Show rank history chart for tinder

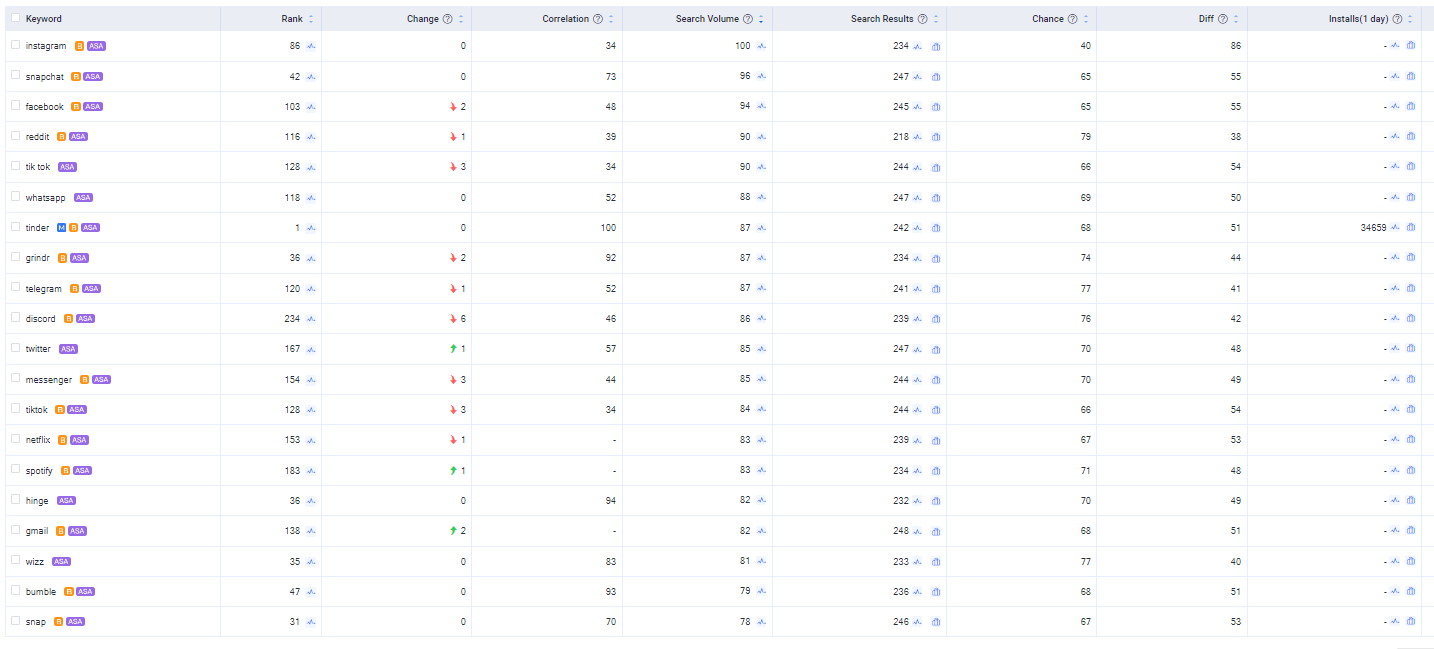311,228
